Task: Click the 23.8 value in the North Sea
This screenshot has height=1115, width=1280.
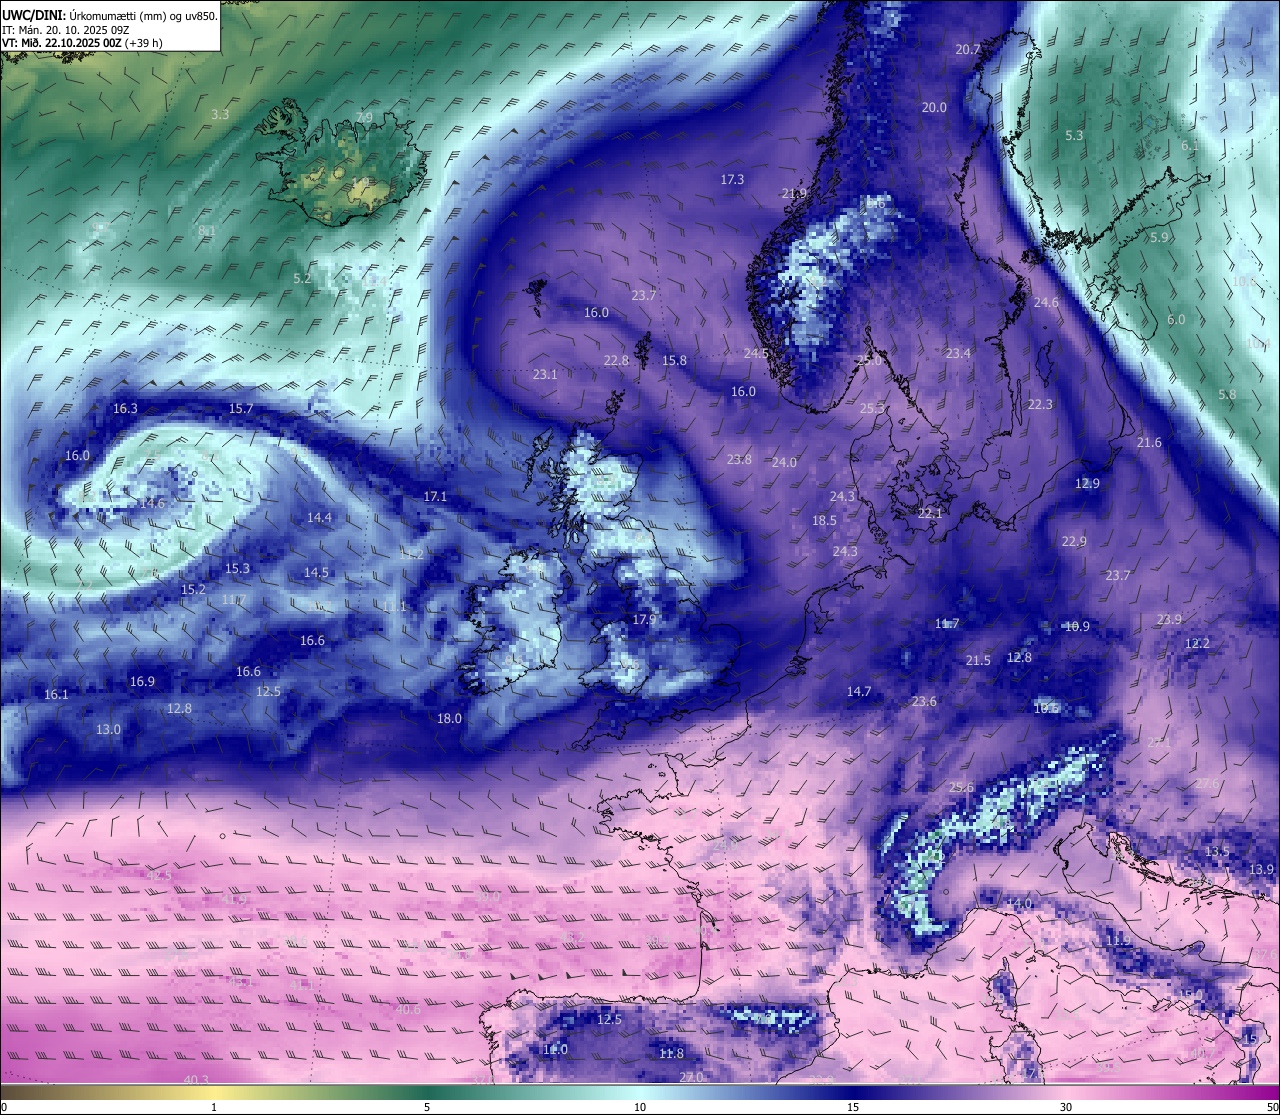Action: tap(739, 459)
